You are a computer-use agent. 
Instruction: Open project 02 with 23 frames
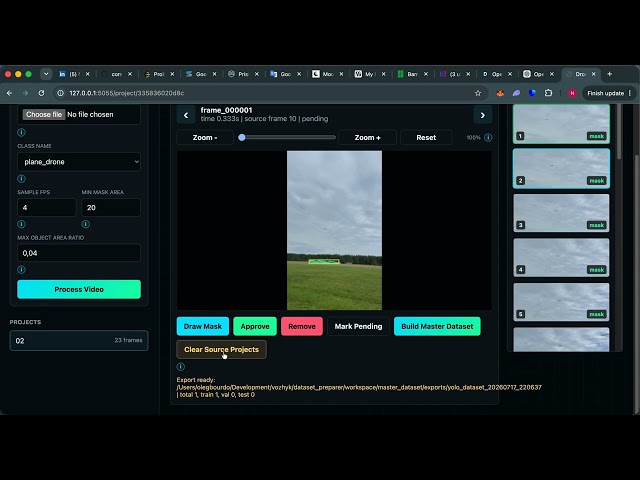[79, 340]
